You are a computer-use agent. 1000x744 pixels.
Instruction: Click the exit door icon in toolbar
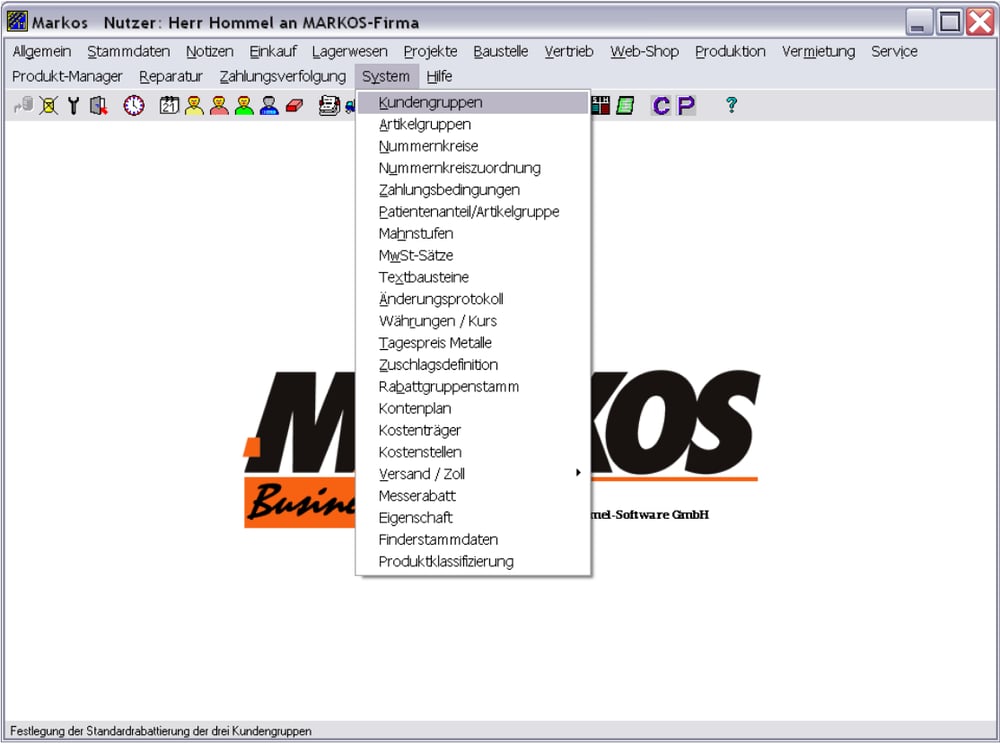click(98, 105)
